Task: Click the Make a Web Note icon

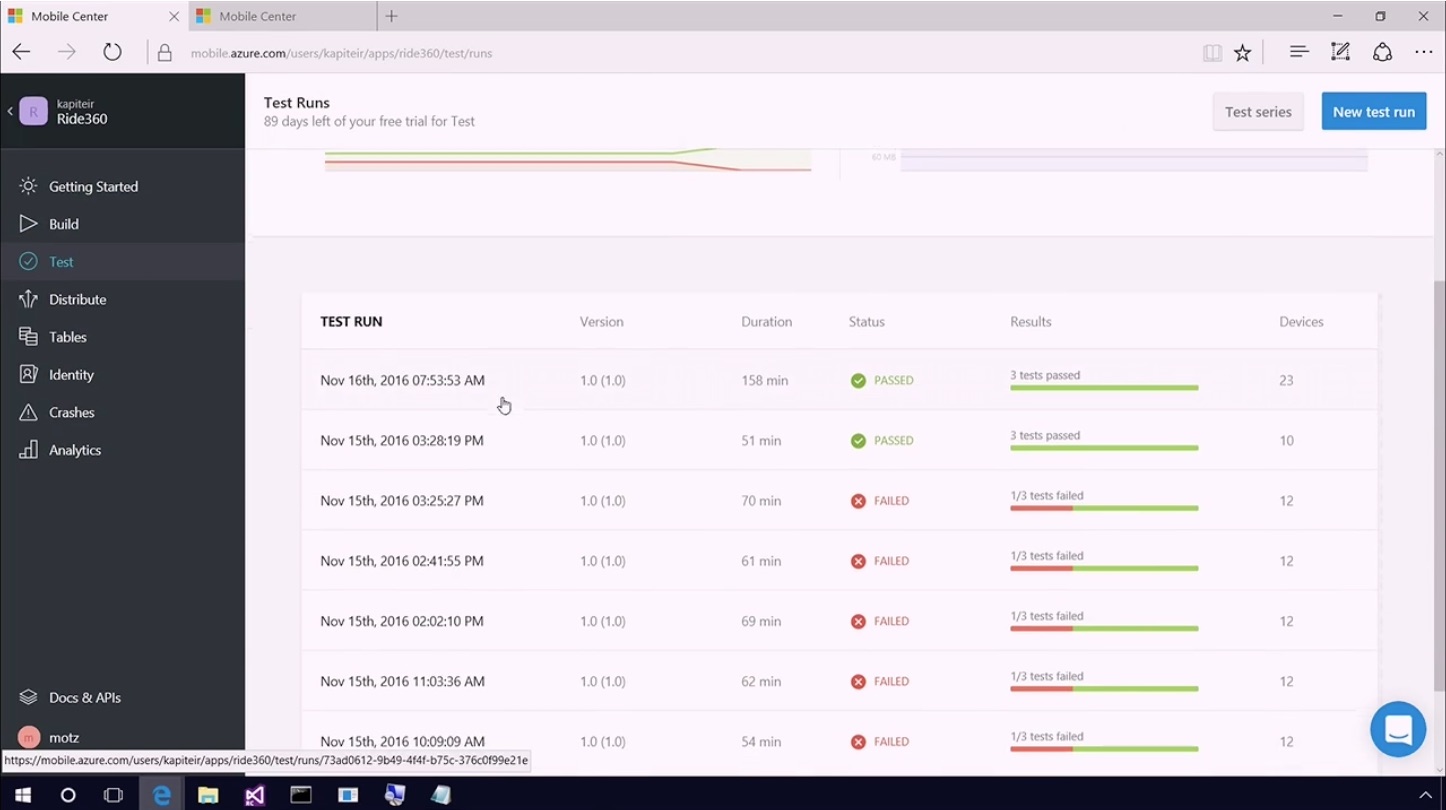Action: [x=1340, y=52]
